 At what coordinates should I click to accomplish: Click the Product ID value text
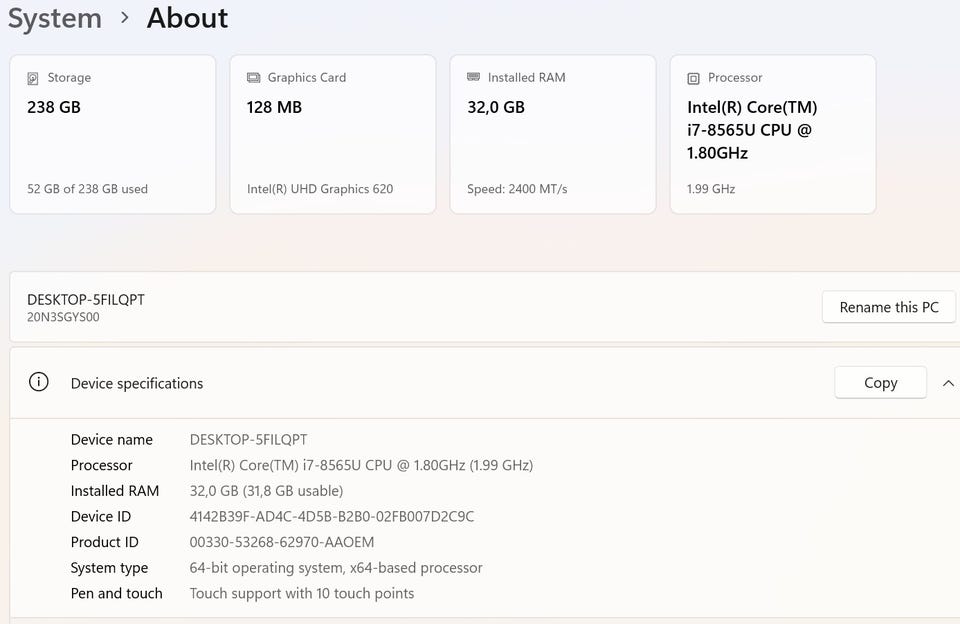point(281,543)
